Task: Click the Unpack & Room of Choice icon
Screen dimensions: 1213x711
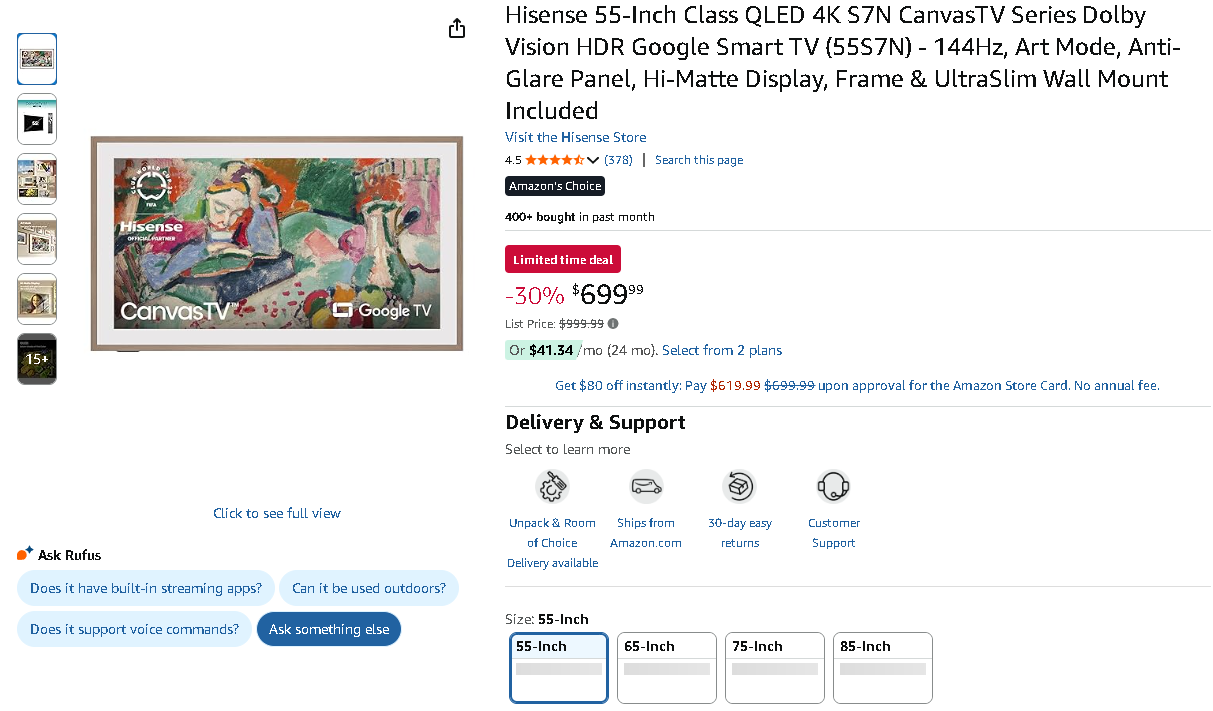Action: [552, 487]
